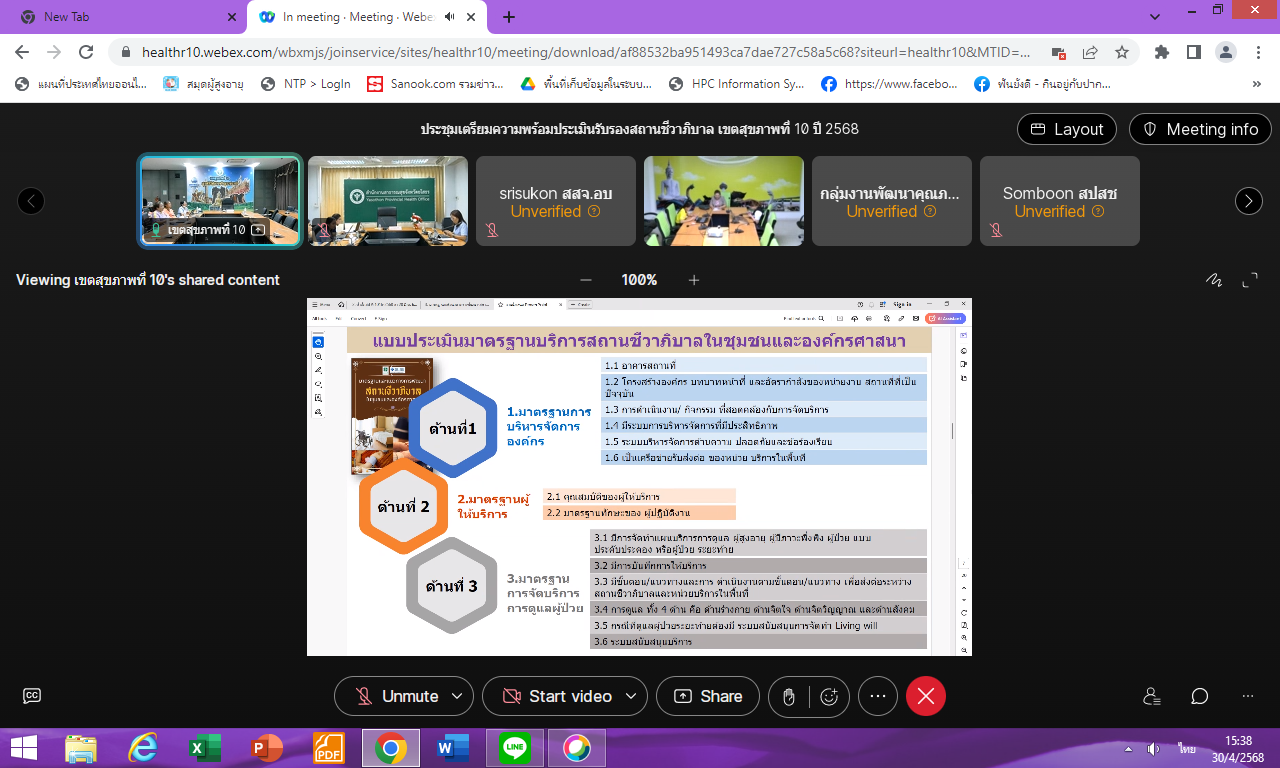Open Excel from the taskbar

tap(205, 748)
